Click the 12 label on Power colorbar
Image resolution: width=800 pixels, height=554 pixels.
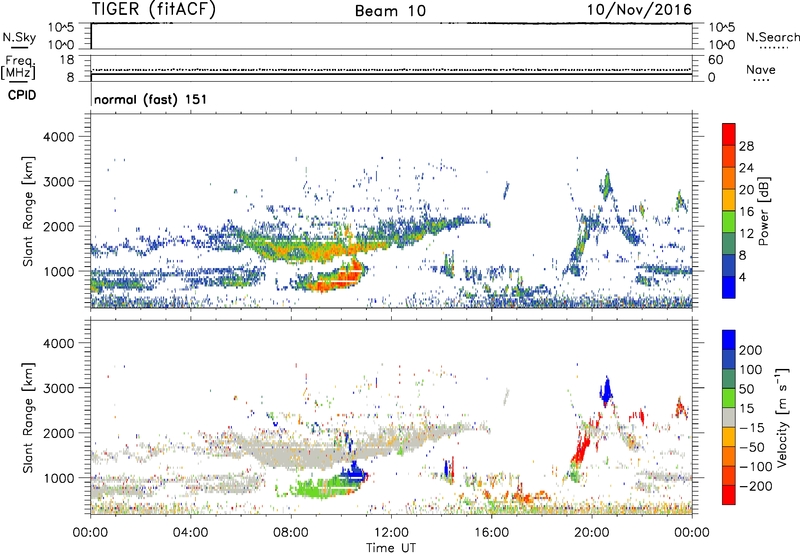(746, 234)
